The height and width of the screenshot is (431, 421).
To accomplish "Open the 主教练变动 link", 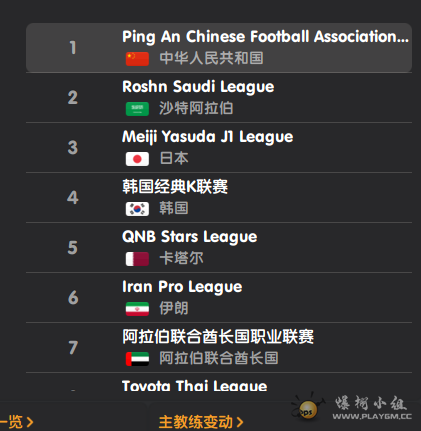I will [201, 422].
